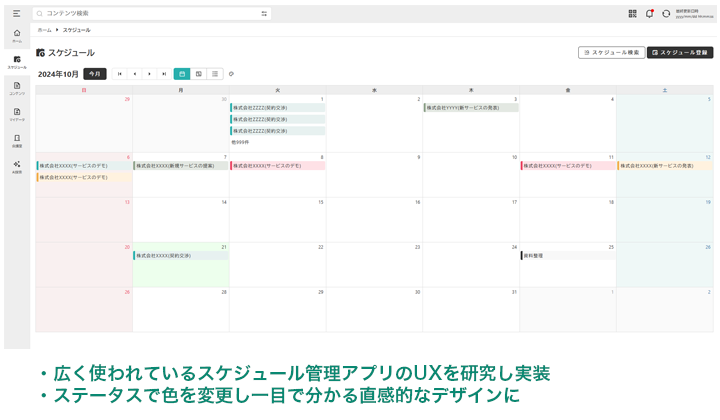Open Schedule in the sidebar
The image size is (720, 420).
pos(17,62)
